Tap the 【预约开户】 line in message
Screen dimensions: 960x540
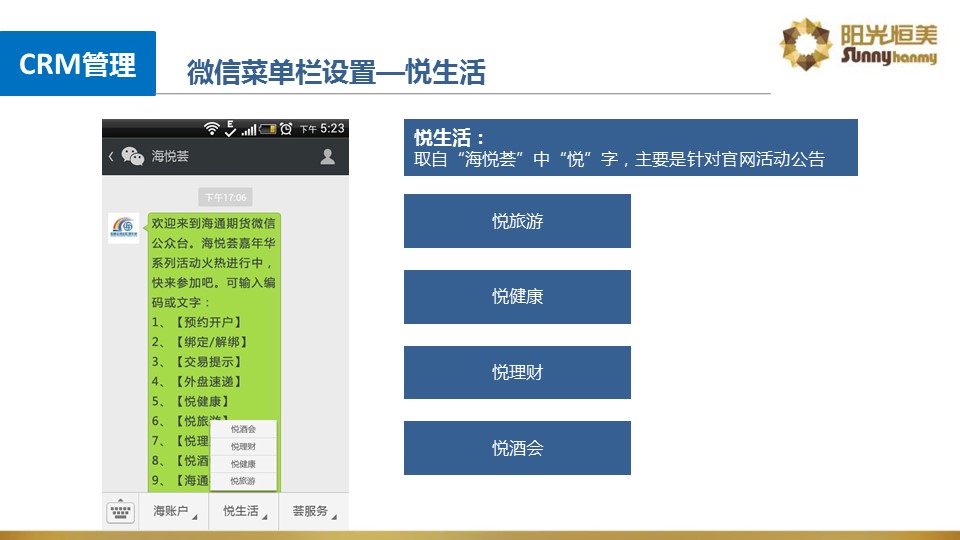[x=197, y=322]
